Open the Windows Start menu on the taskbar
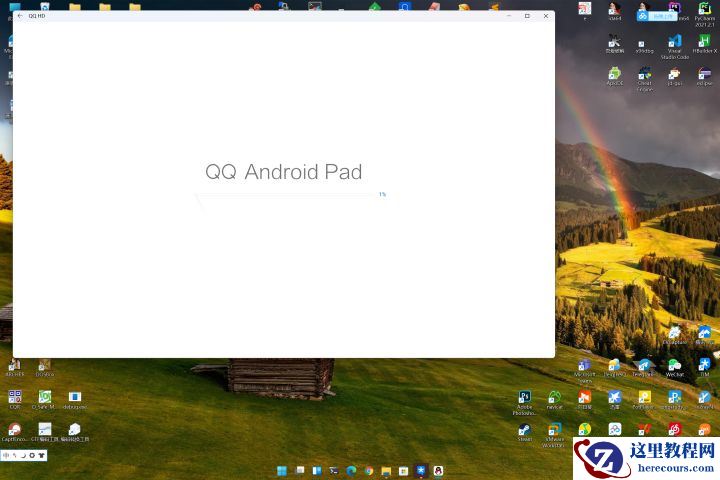Viewport: 720px width, 480px height. pos(282,471)
